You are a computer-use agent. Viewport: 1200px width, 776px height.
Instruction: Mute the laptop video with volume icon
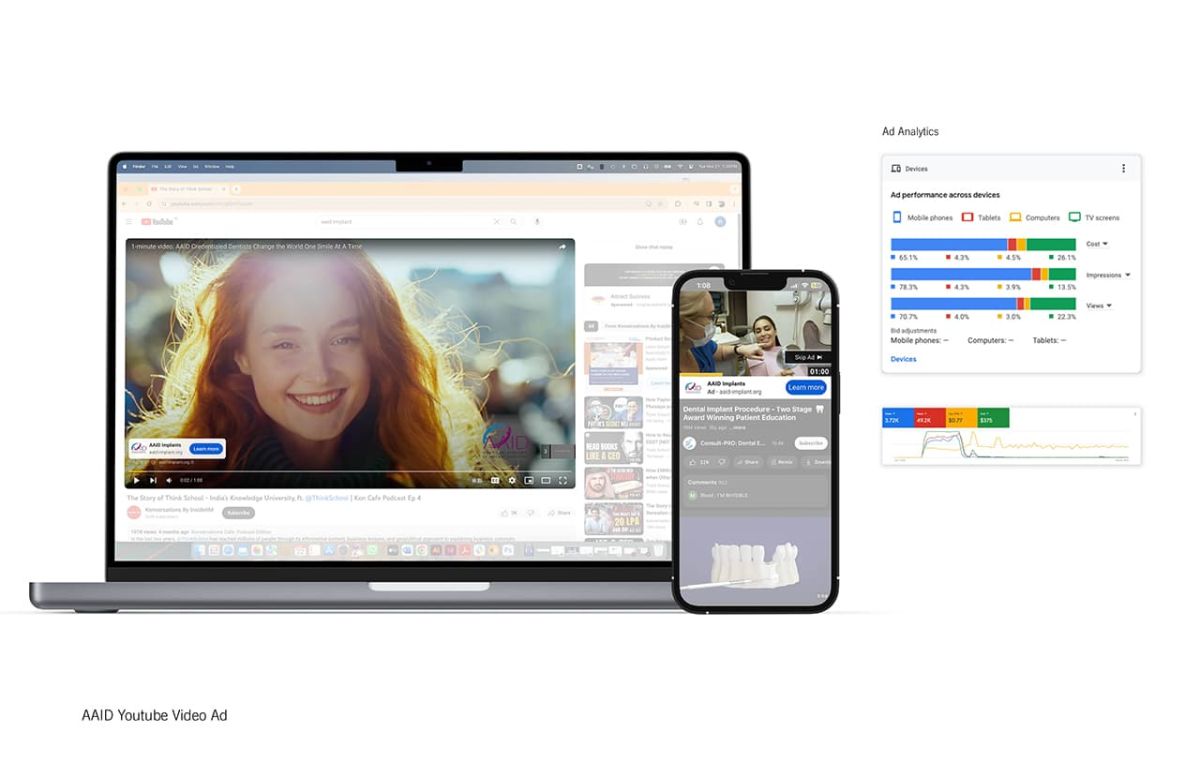[170, 480]
